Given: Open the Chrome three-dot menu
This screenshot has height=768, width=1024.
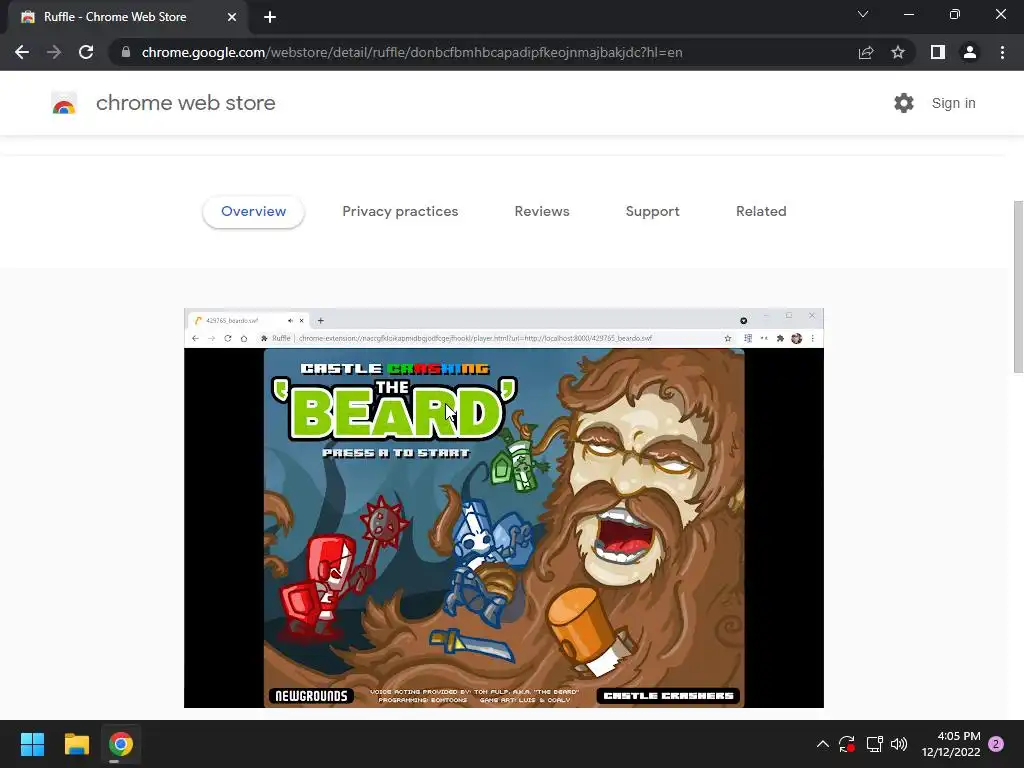Looking at the screenshot, I should point(1002,52).
